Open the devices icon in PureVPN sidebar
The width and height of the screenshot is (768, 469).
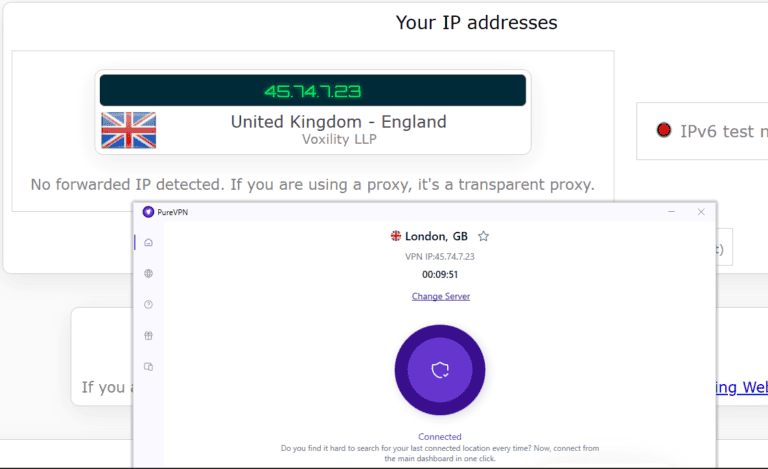[148, 366]
